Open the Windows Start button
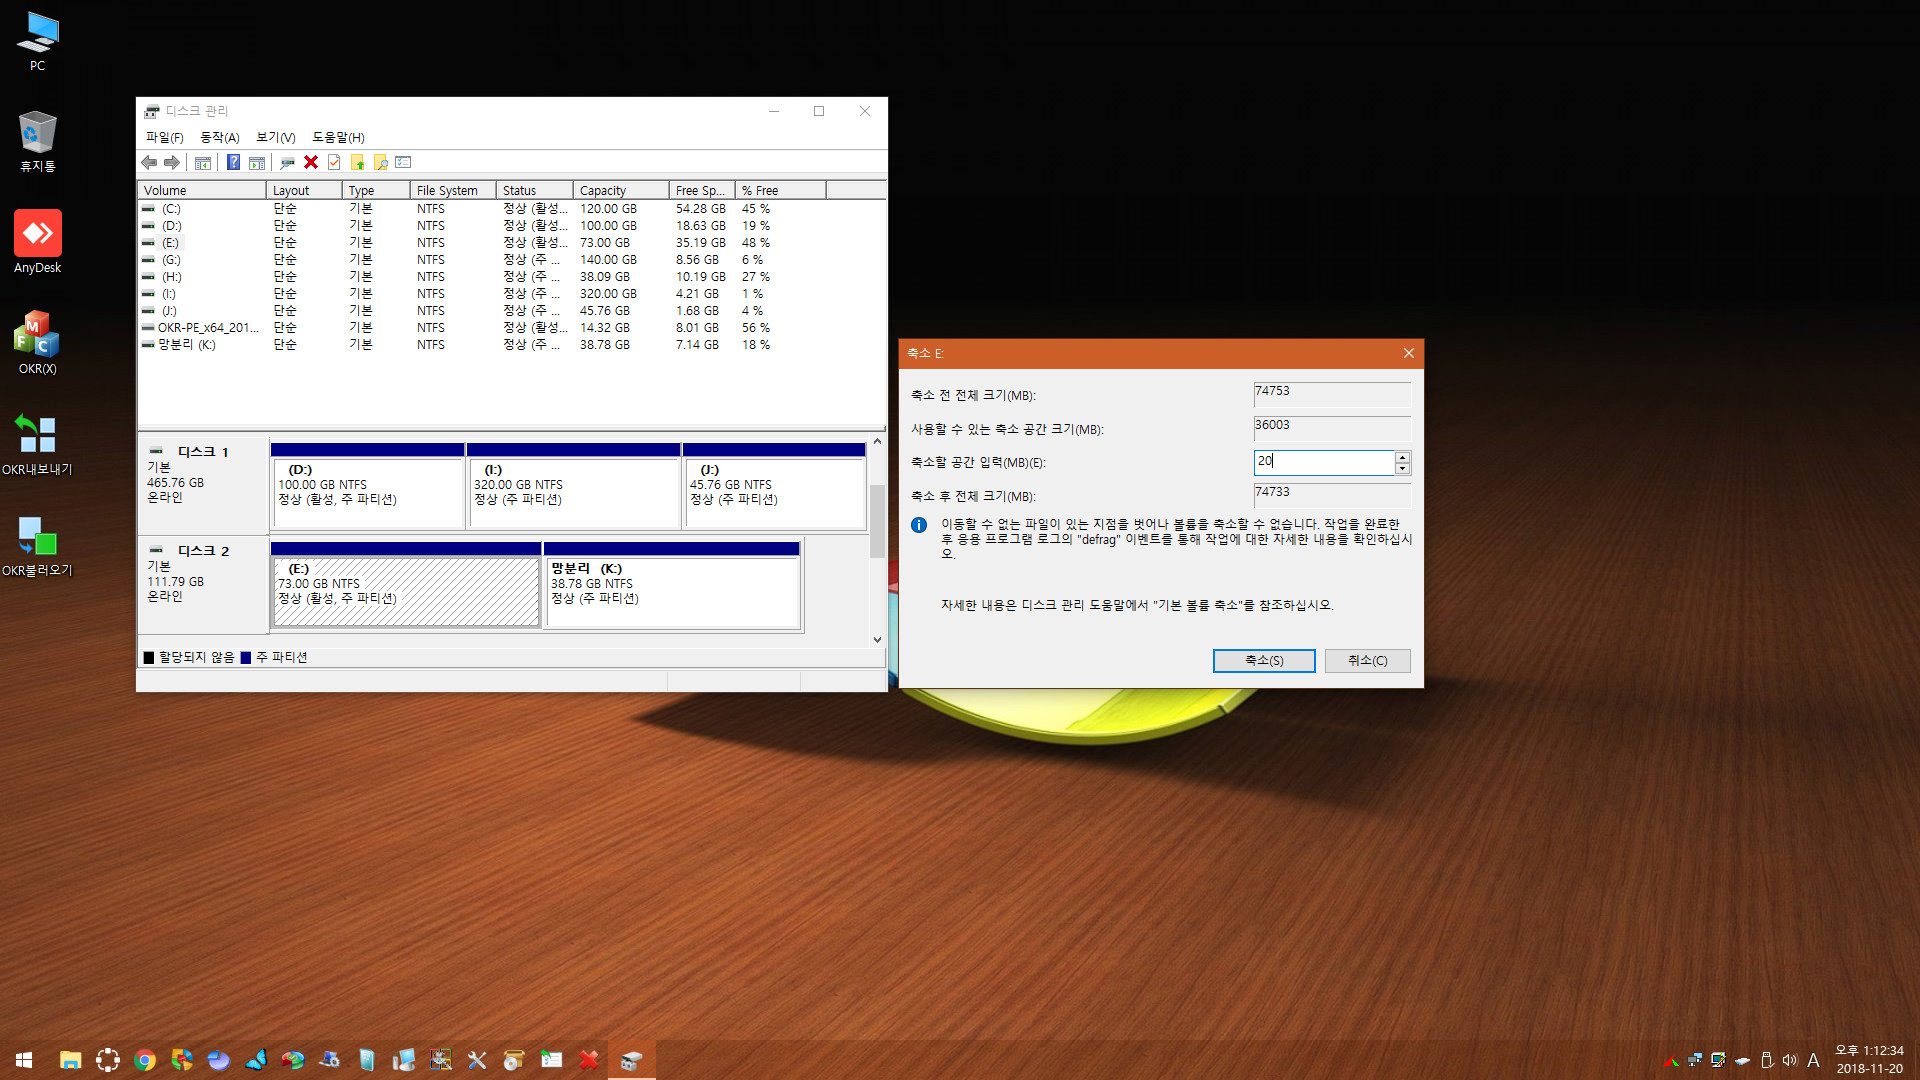This screenshot has width=1920, height=1080. (x=24, y=1060)
